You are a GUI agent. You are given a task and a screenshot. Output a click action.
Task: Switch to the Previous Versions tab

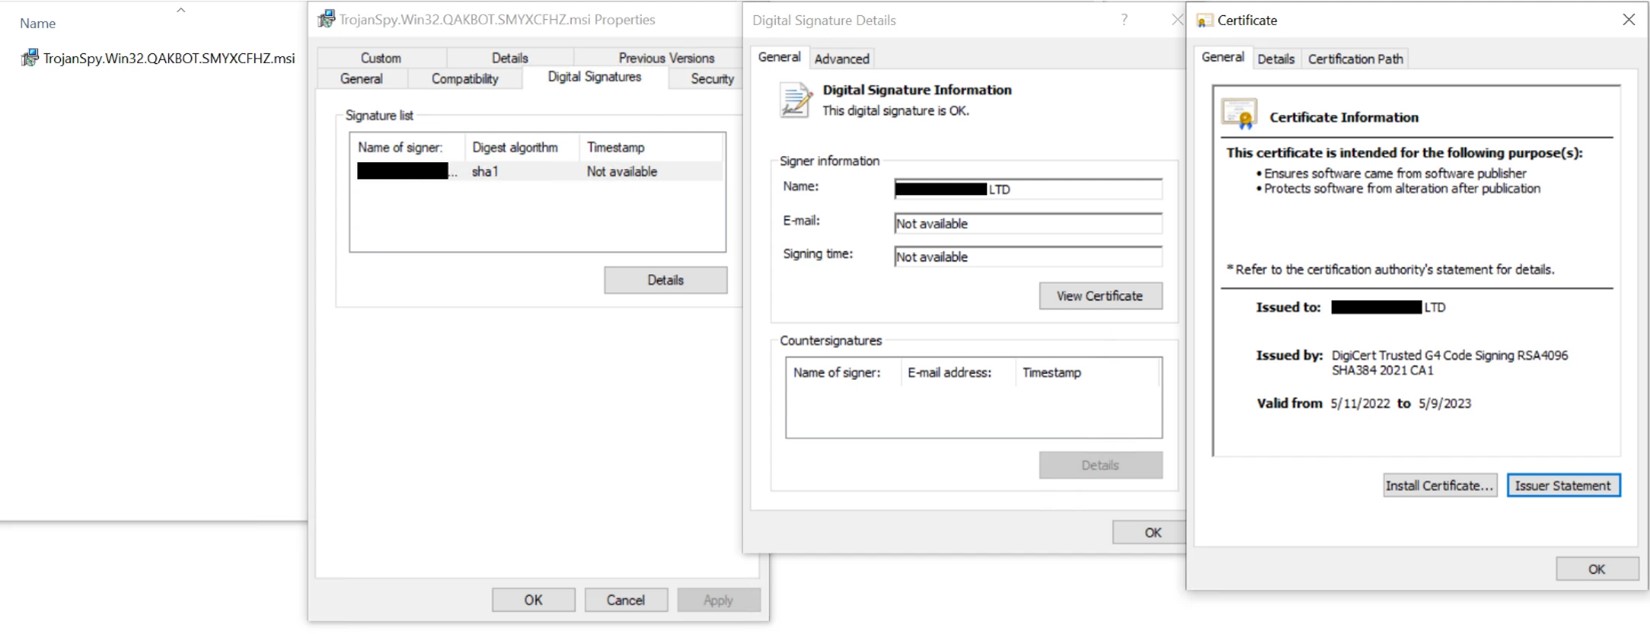point(666,58)
